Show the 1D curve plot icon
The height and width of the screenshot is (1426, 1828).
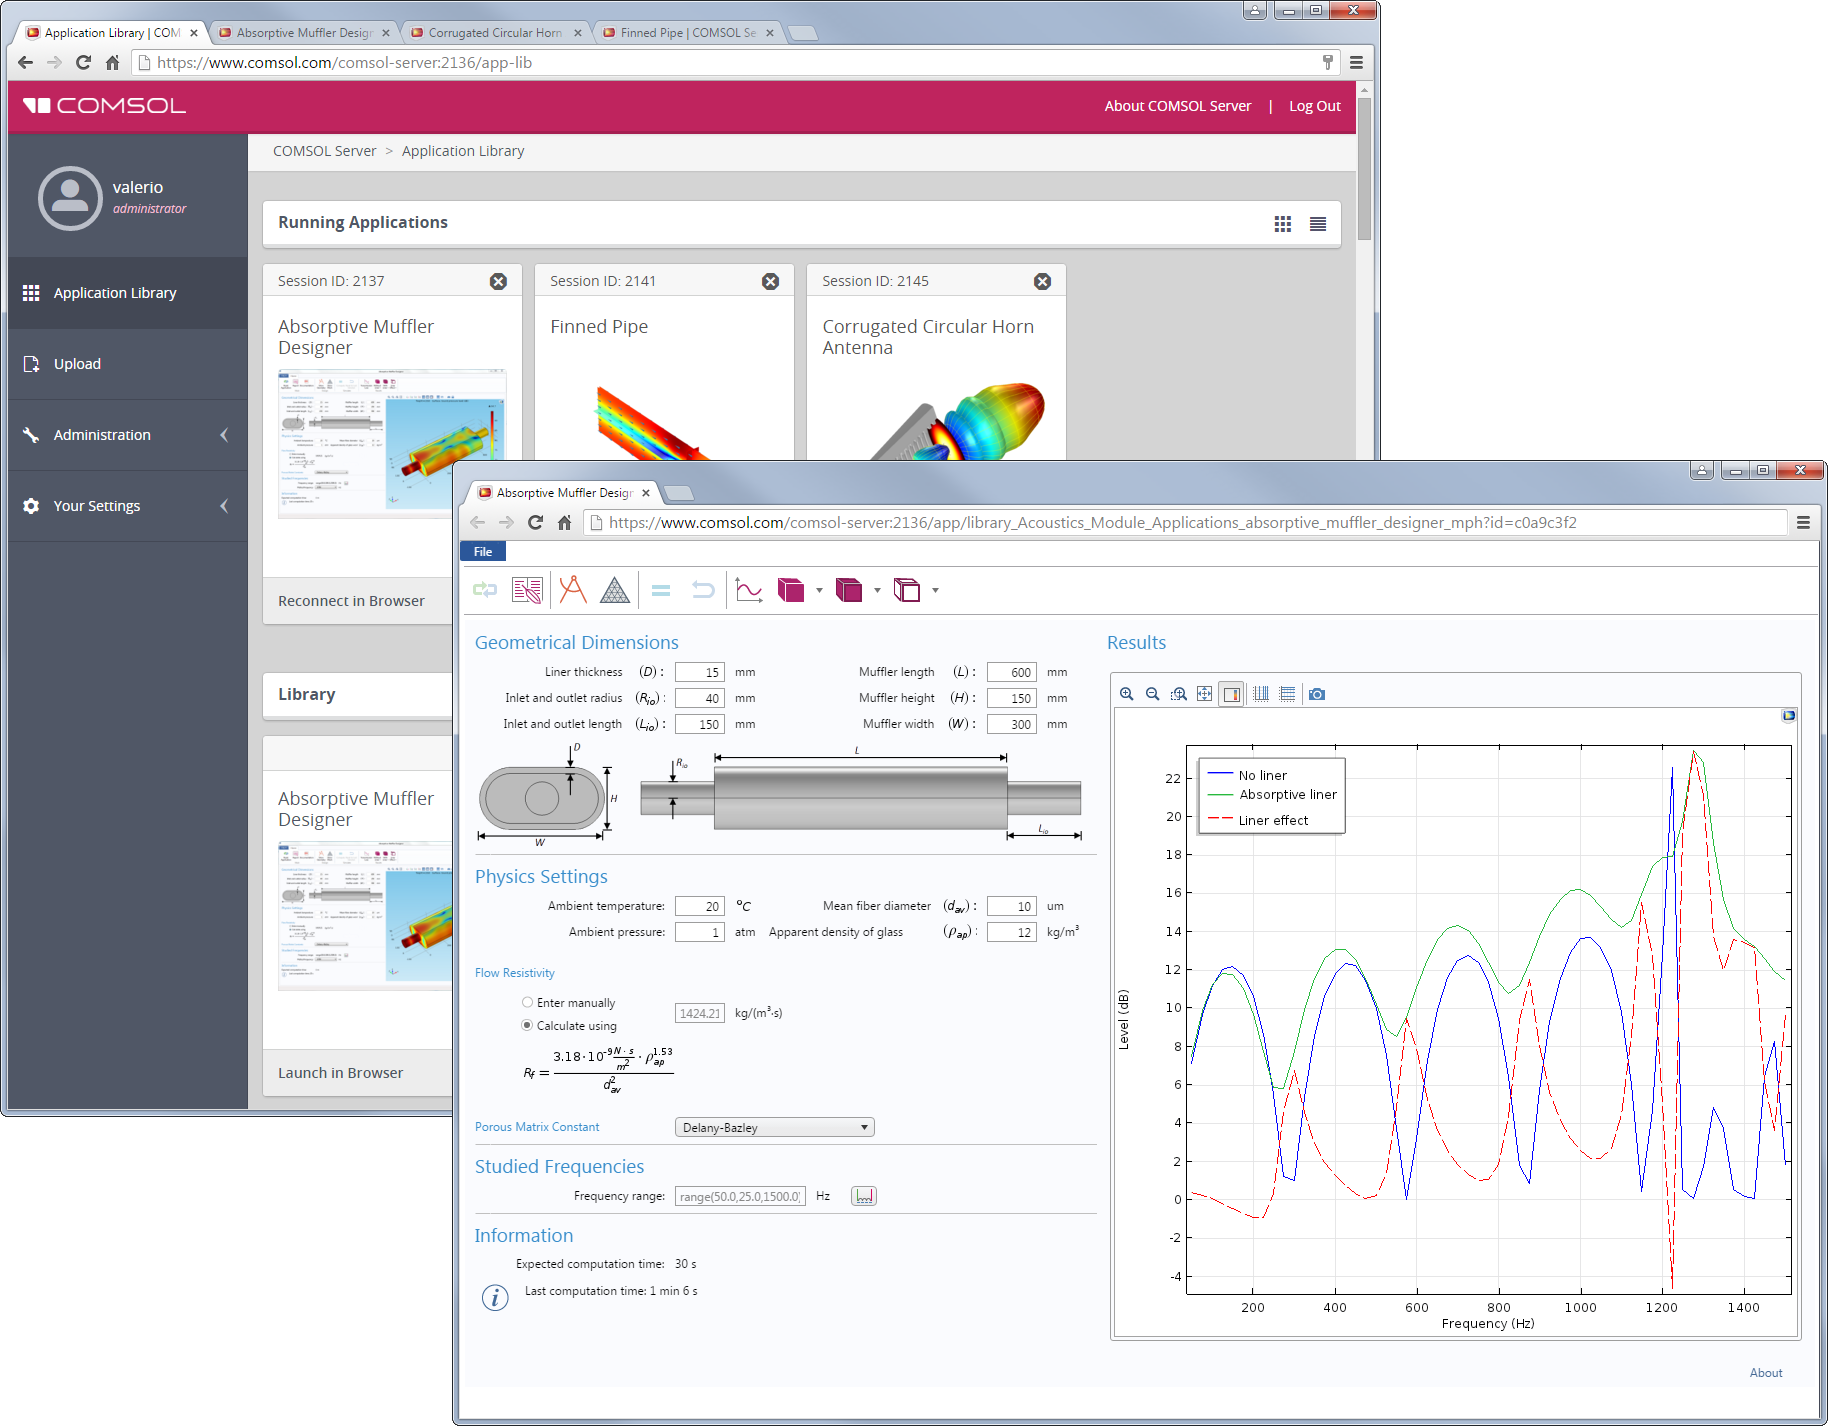[749, 590]
